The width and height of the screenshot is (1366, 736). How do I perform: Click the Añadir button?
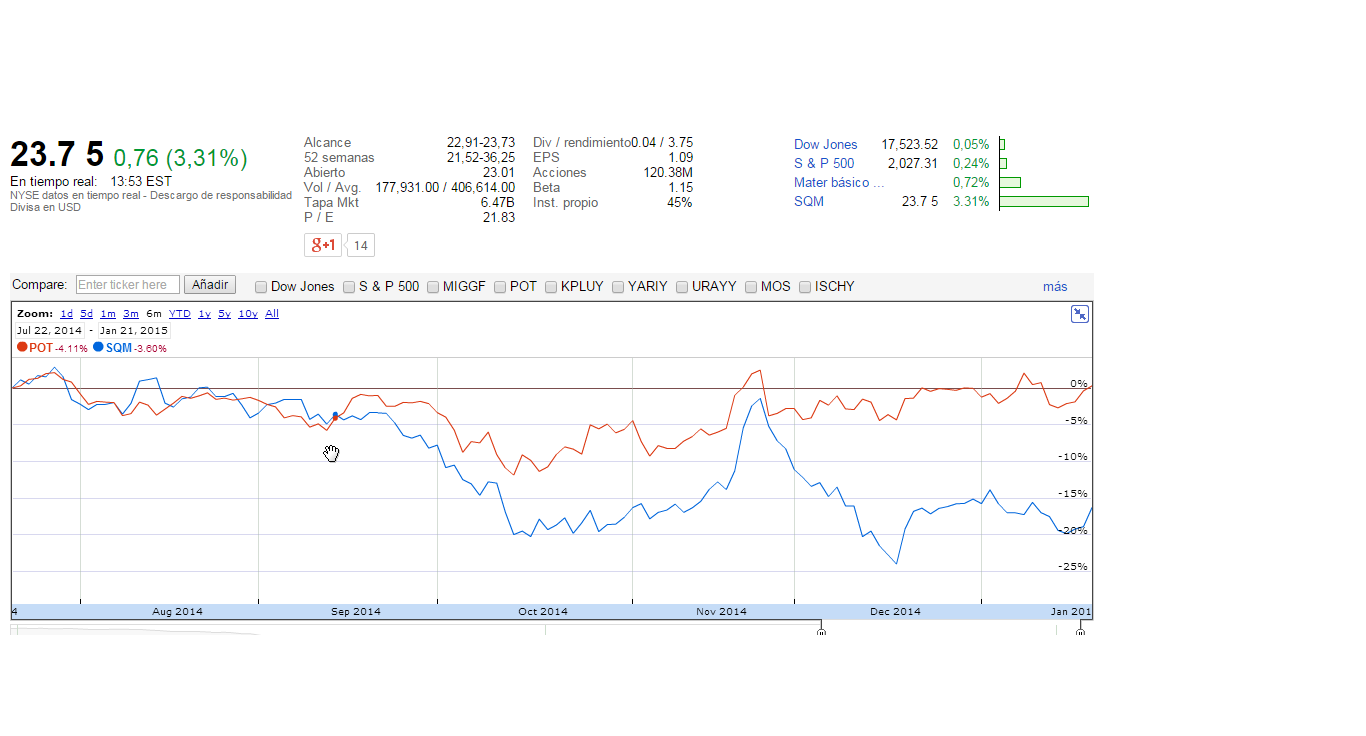(x=210, y=285)
